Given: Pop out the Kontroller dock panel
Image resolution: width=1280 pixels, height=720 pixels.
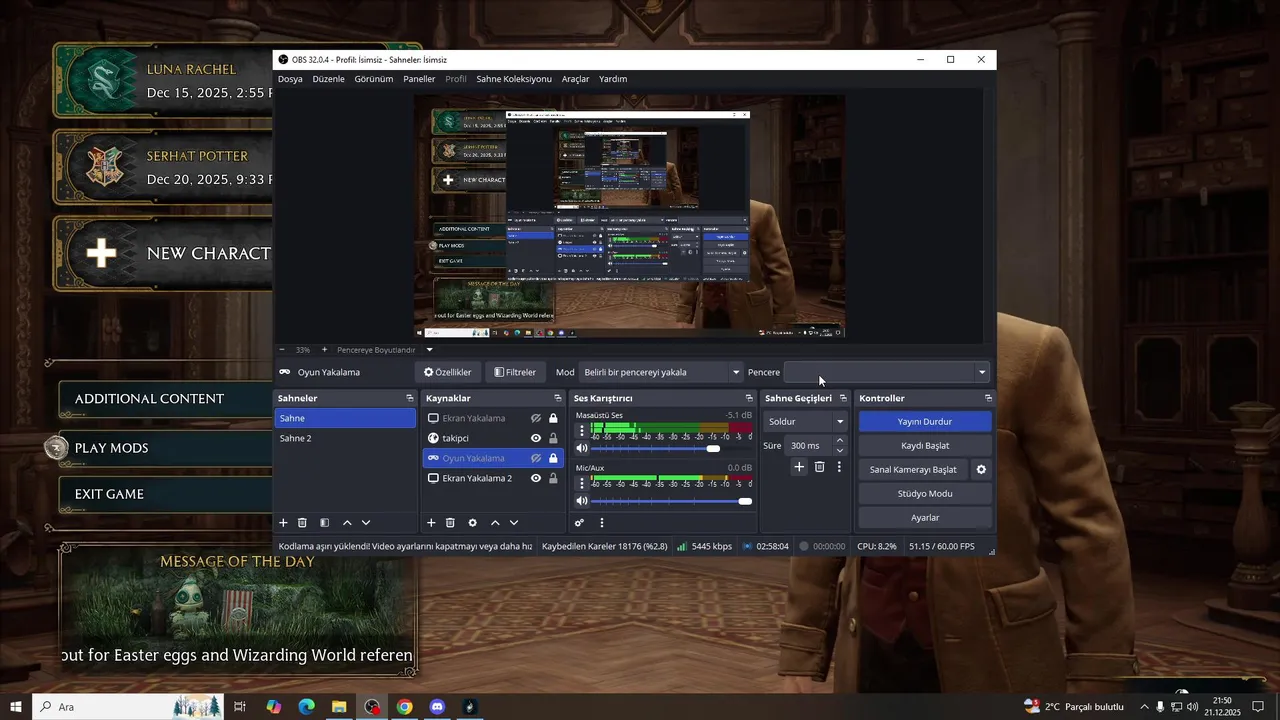Looking at the screenshot, I should coord(988,398).
